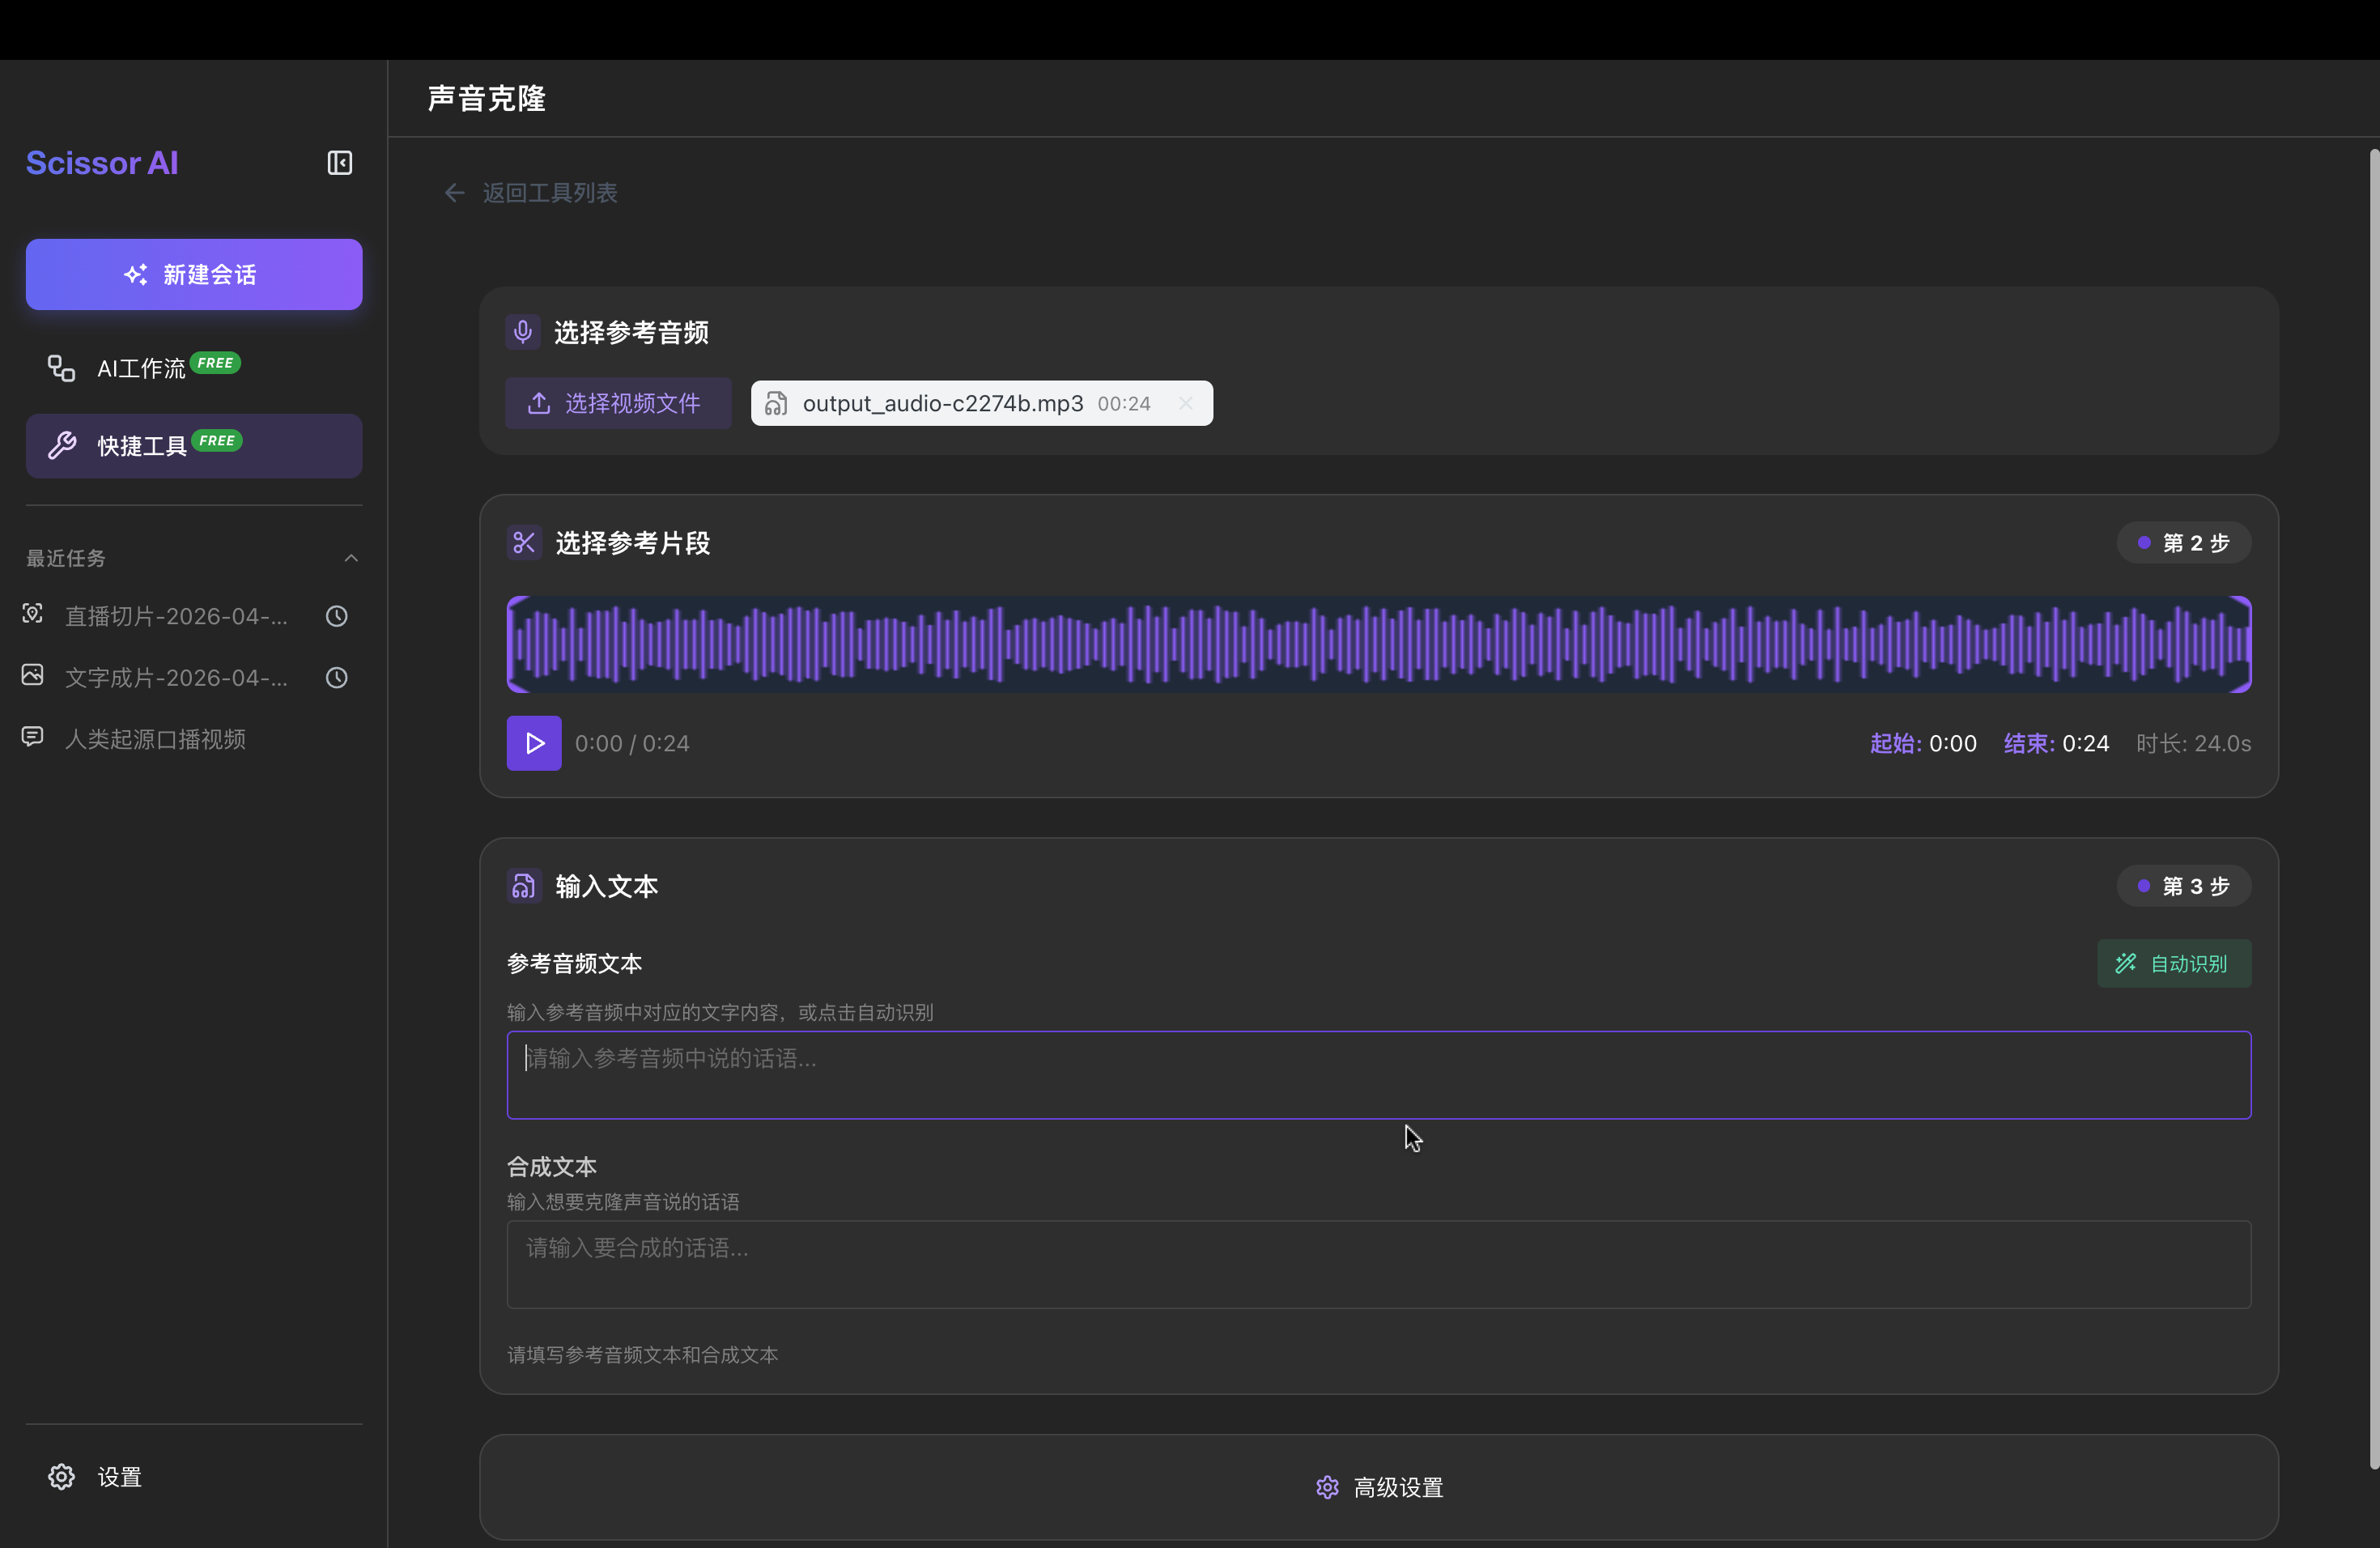Click the scissors icon beside 选择参考片段

click(x=523, y=543)
